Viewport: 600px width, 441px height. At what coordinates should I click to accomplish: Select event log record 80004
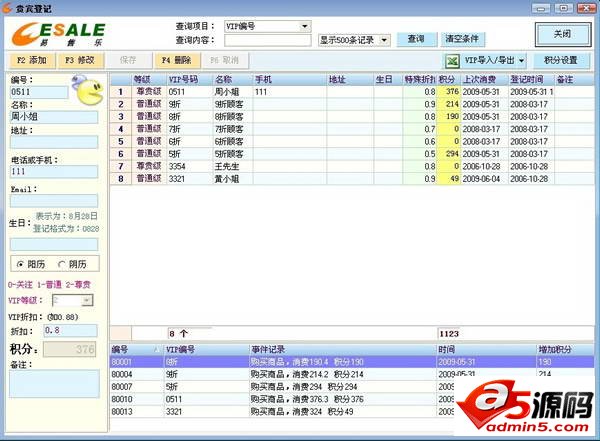(352, 374)
